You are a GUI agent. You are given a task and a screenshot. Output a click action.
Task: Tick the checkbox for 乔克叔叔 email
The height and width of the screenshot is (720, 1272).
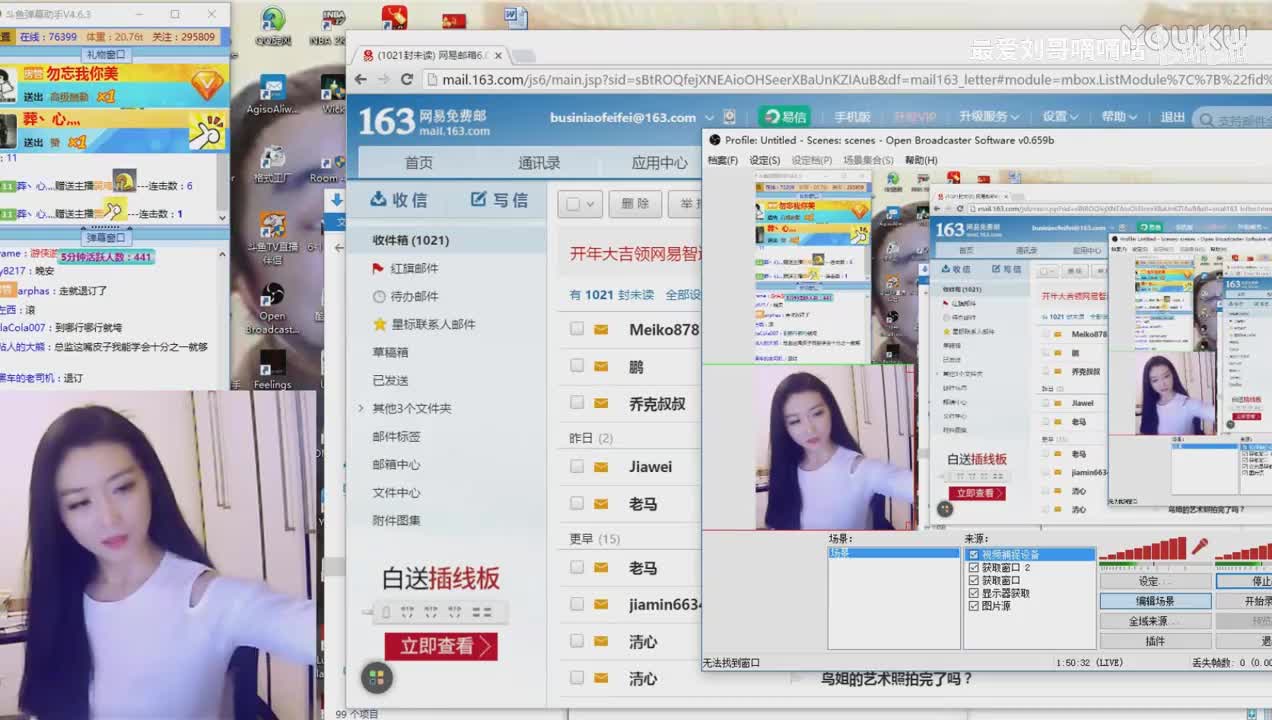tap(576, 403)
